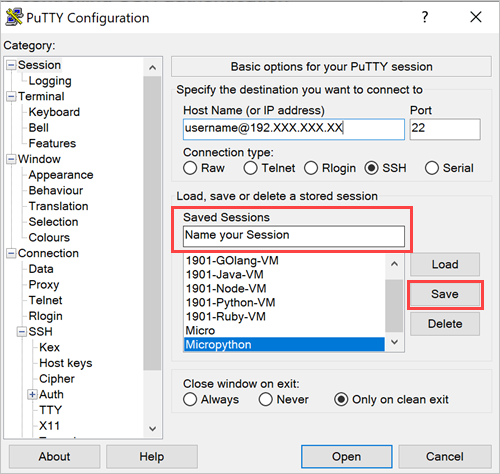500x474 pixels.
Task: Open the Features category
Action: point(52,143)
